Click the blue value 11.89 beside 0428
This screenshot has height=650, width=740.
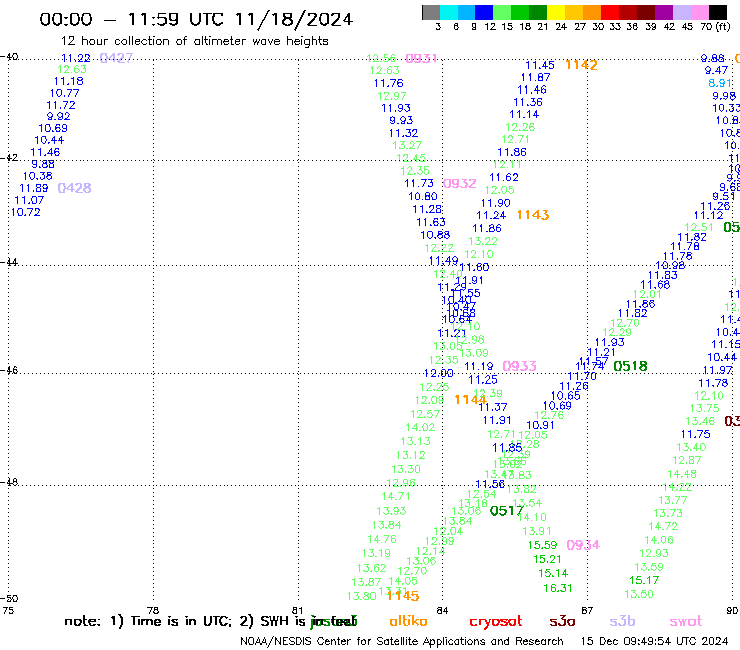point(34,188)
